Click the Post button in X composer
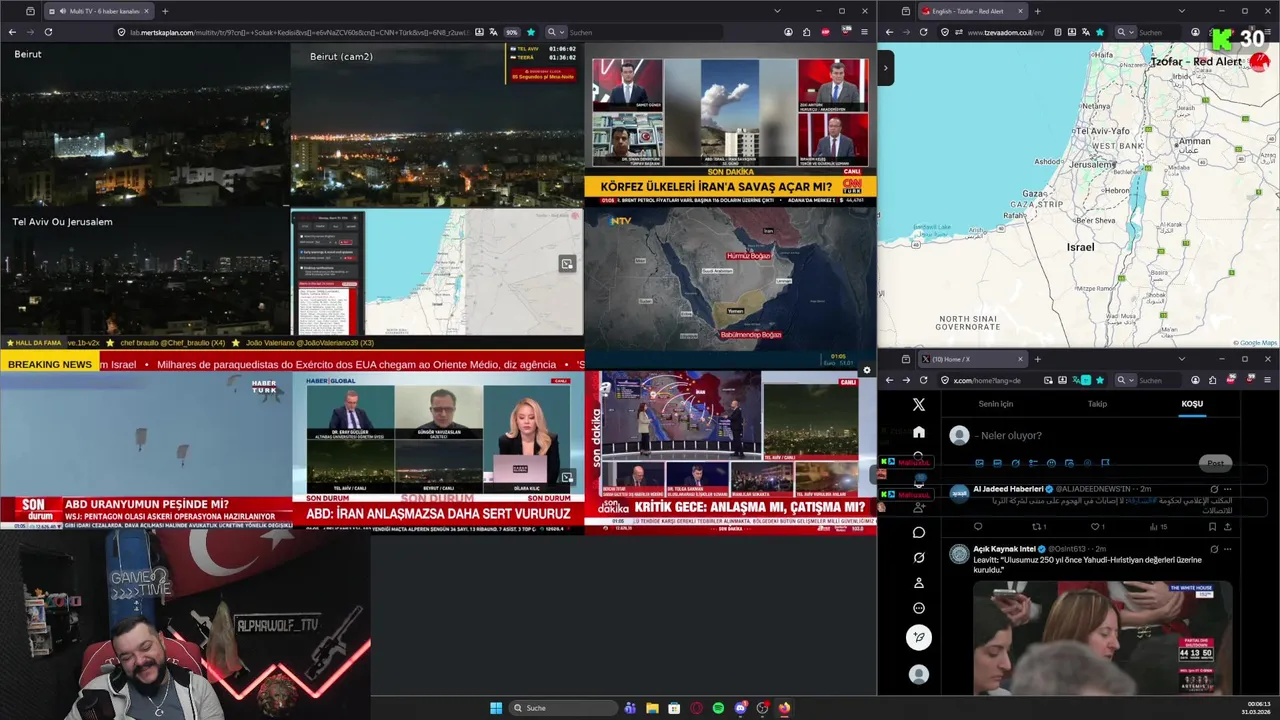The height and width of the screenshot is (720, 1280). [x=1215, y=463]
